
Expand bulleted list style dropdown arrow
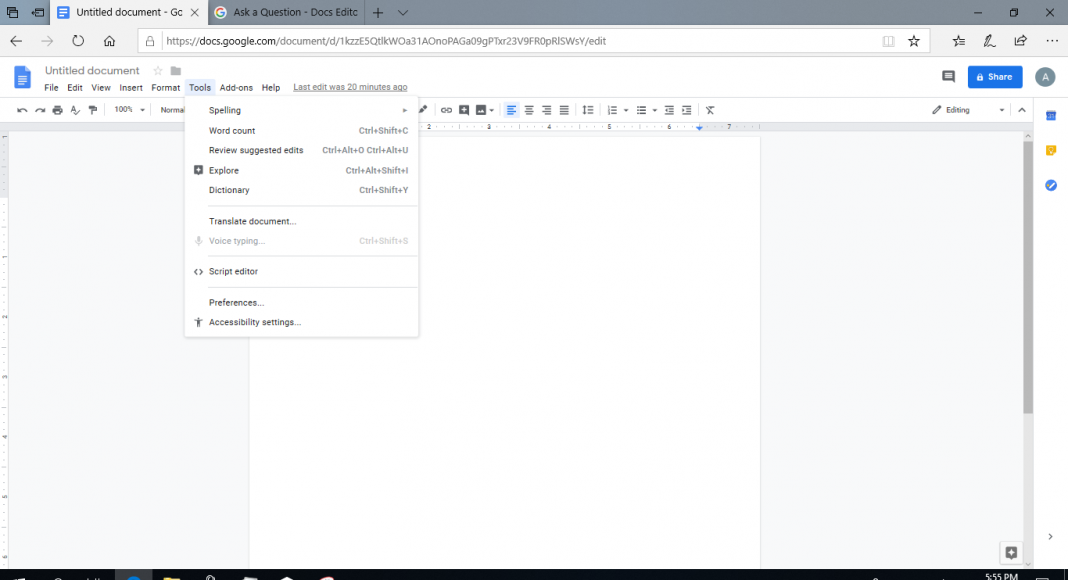pos(655,110)
